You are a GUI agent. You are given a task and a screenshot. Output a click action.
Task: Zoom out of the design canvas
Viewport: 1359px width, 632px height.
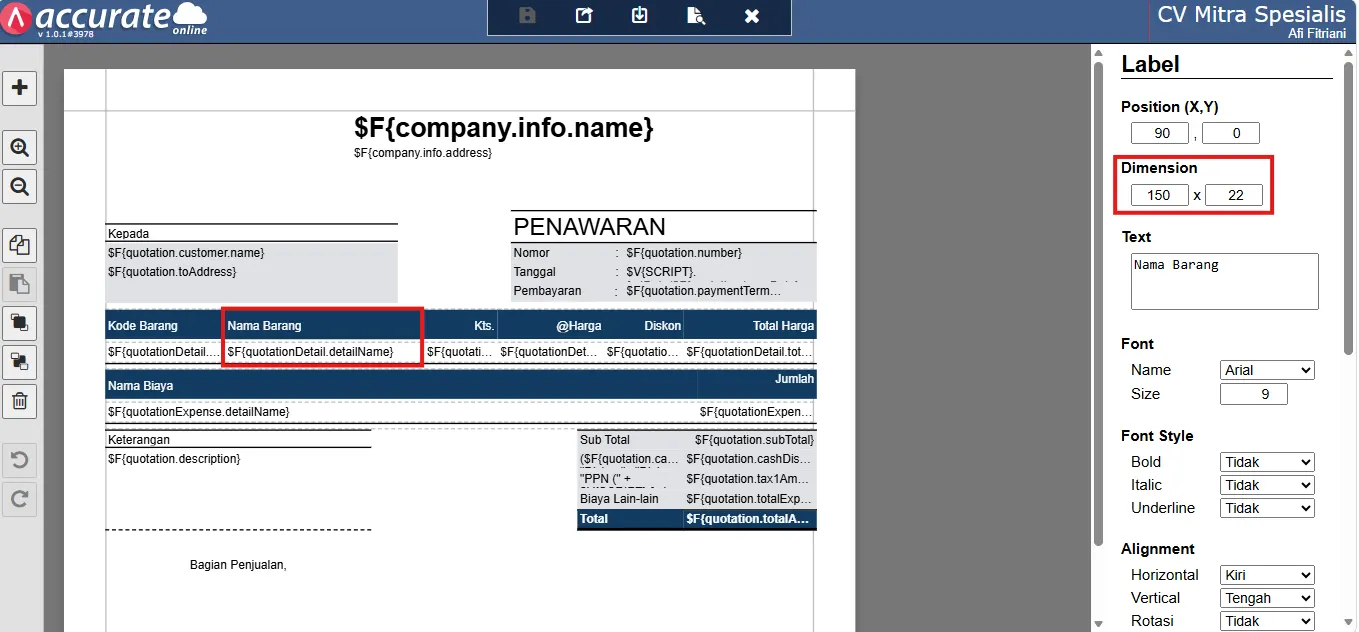point(19,186)
